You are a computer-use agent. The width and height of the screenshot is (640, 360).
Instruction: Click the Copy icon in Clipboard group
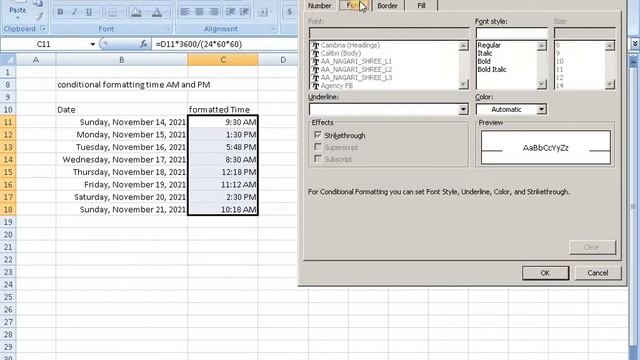tap(38, 4)
